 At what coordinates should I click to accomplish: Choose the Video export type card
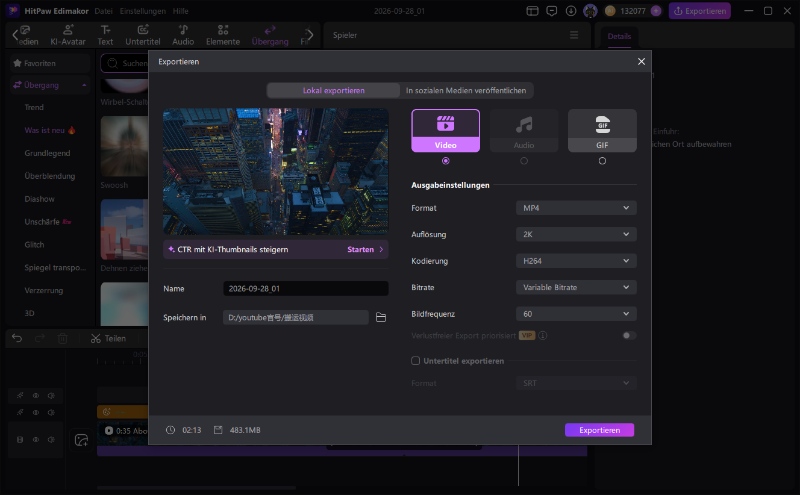click(445, 131)
